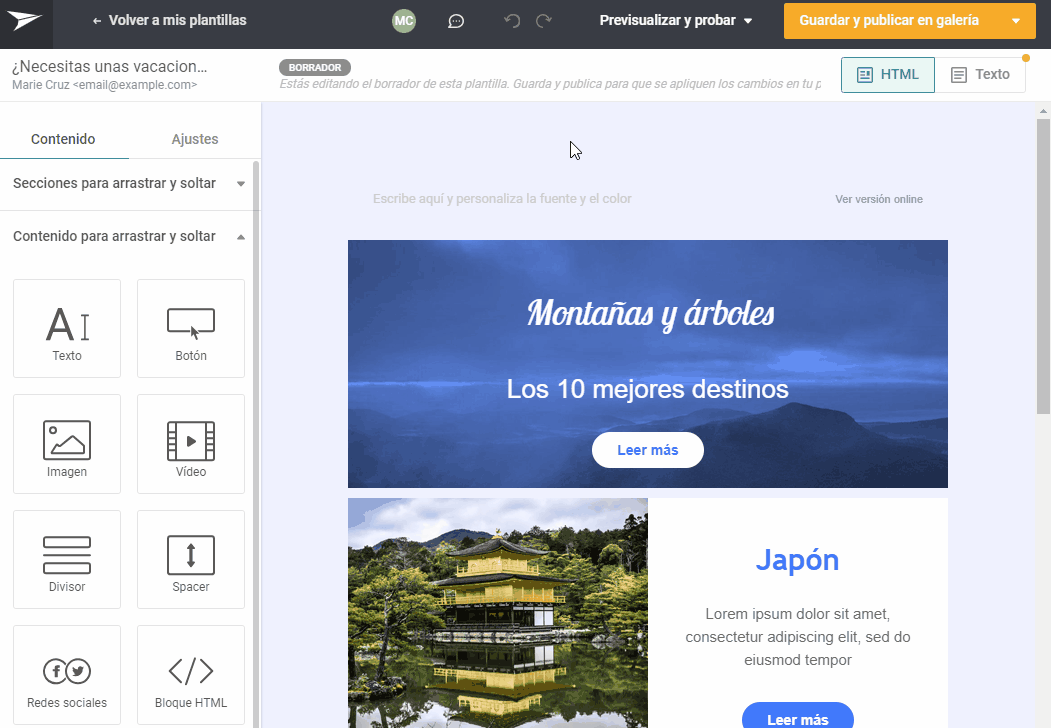
Task: Click the preheader text Escribe aquí y personaliza
Action: pyautogui.click(x=502, y=199)
